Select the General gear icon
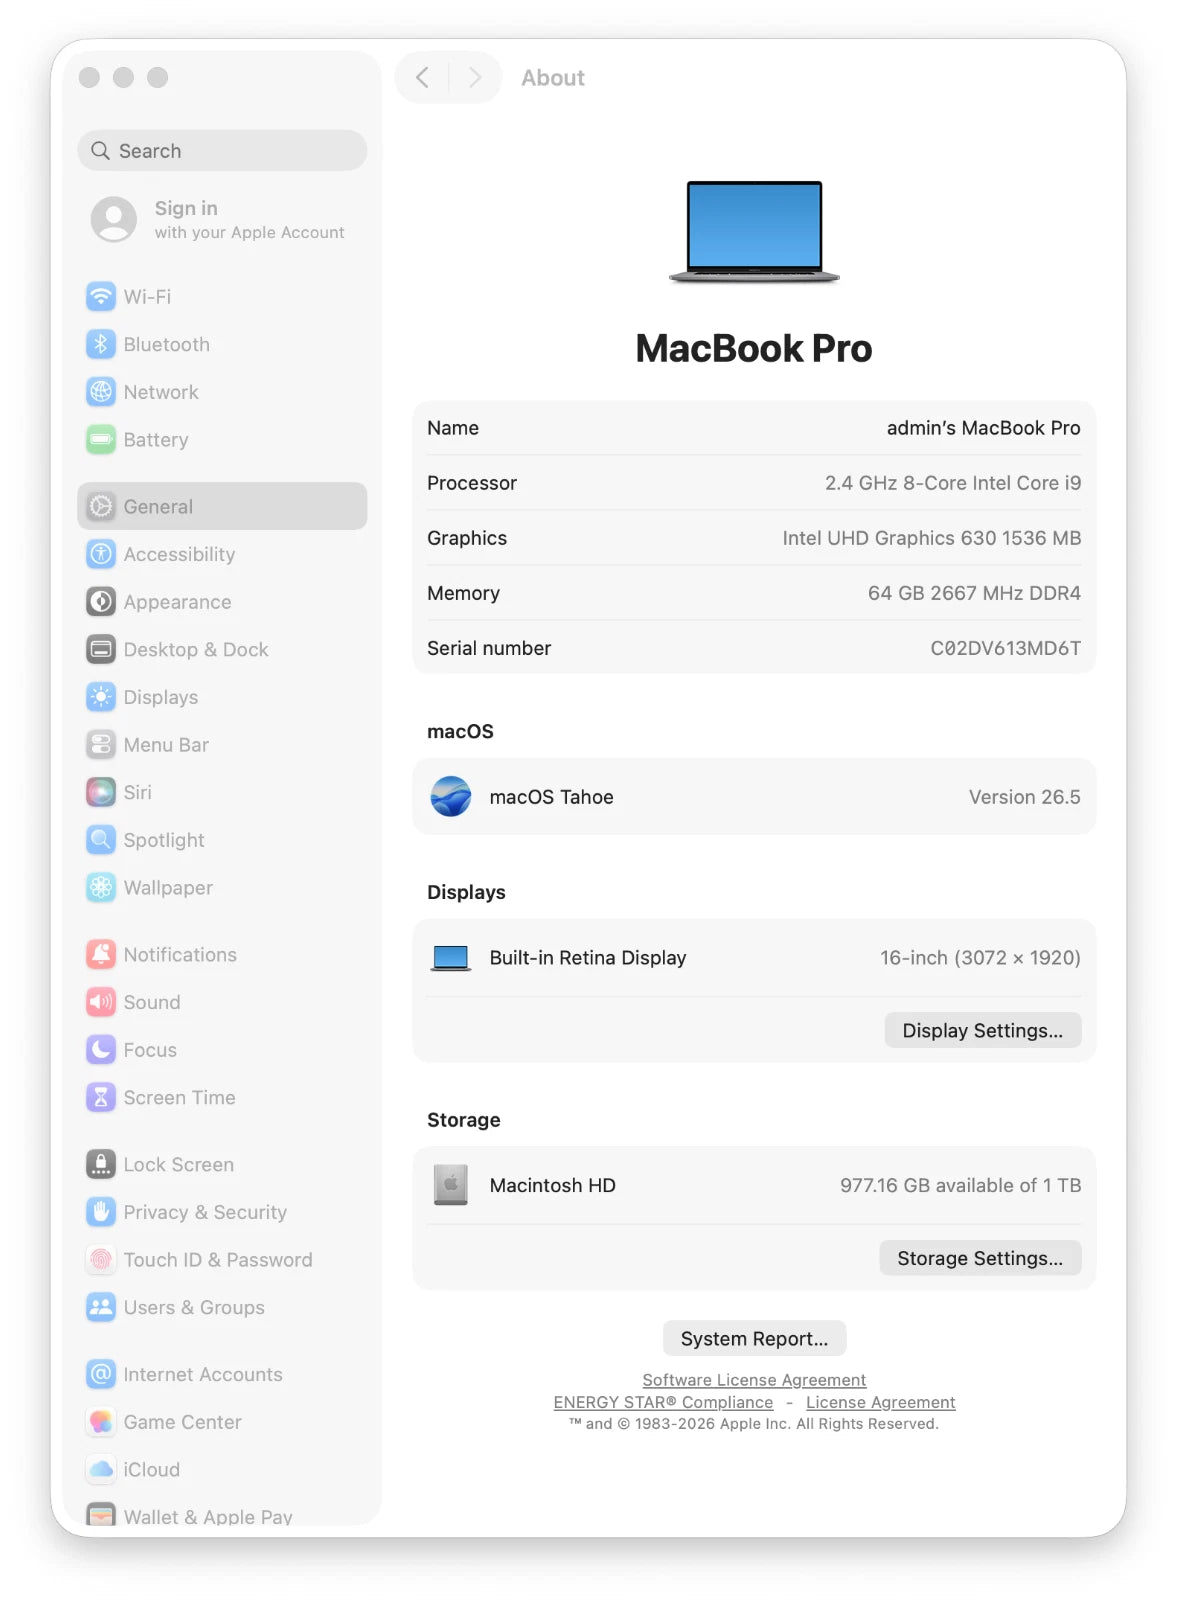 pyautogui.click(x=101, y=506)
